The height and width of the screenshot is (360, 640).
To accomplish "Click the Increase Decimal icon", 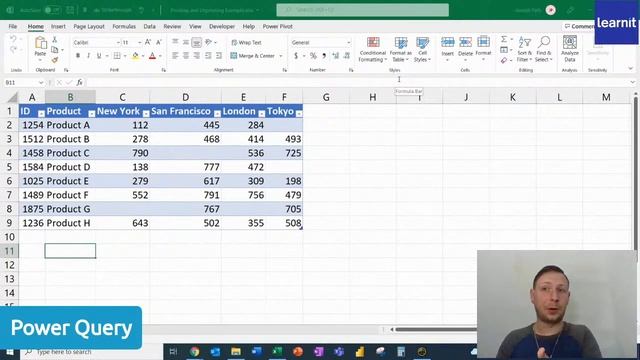I will point(336,56).
